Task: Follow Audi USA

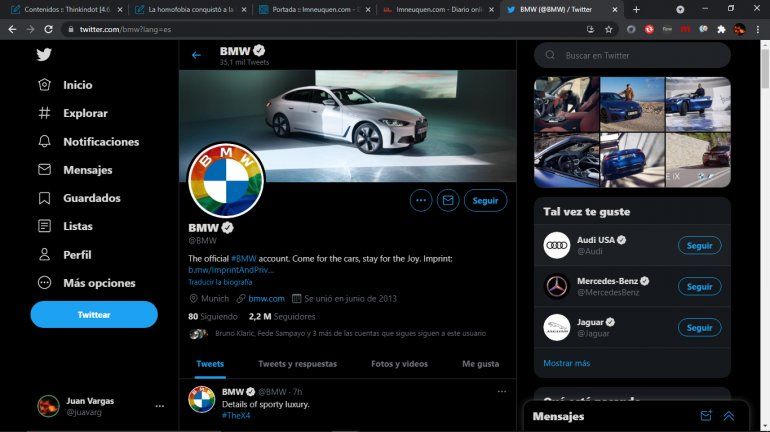Action: click(x=699, y=245)
